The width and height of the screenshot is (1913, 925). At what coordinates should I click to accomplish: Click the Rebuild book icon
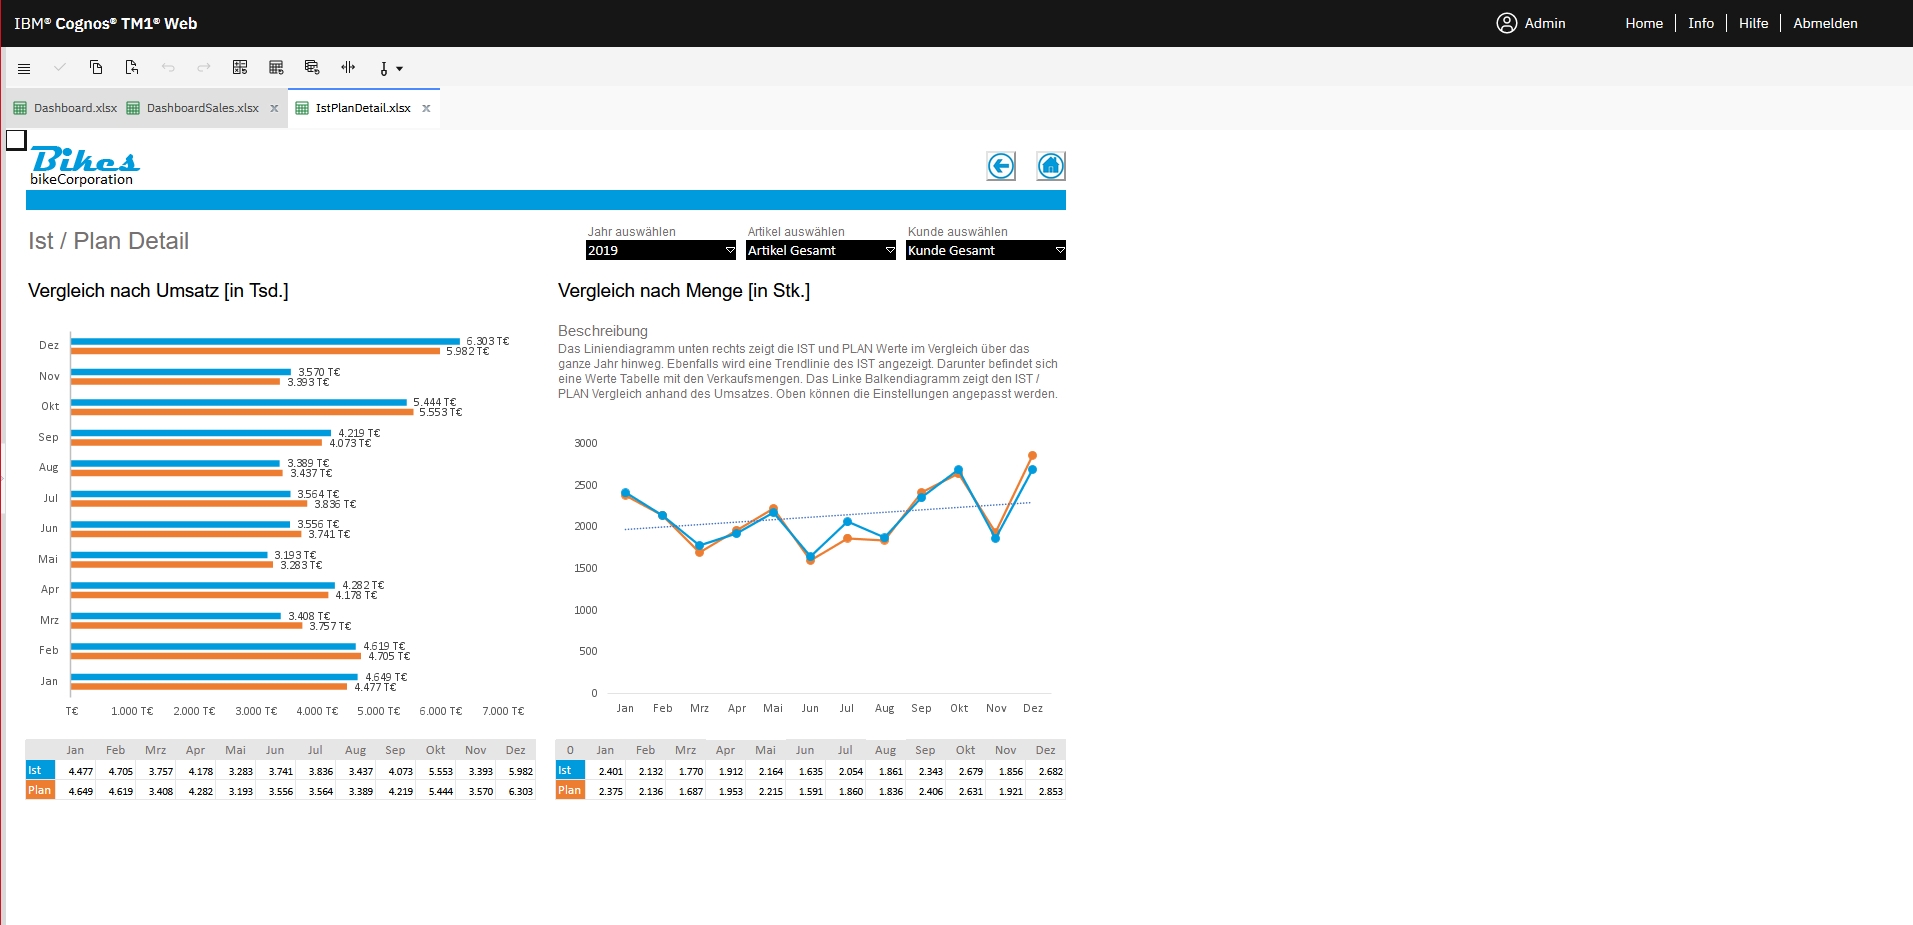pyautogui.click(x=312, y=68)
